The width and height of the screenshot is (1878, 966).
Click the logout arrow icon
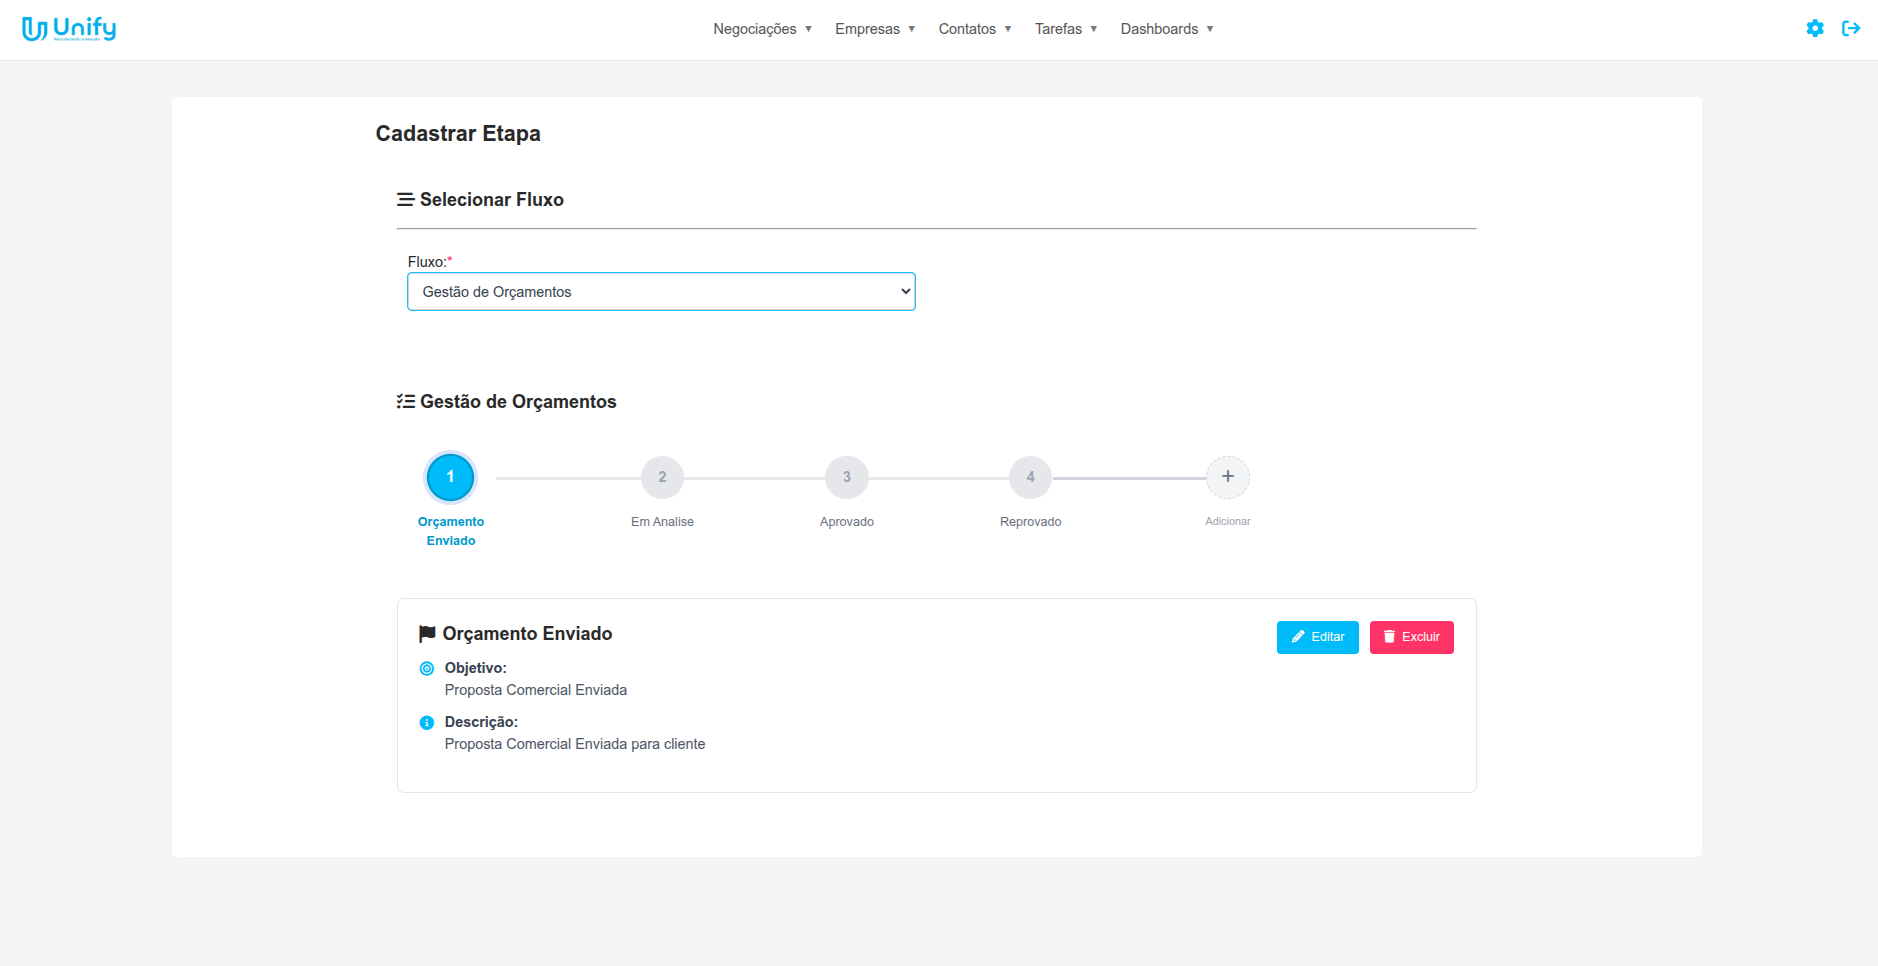point(1850,29)
